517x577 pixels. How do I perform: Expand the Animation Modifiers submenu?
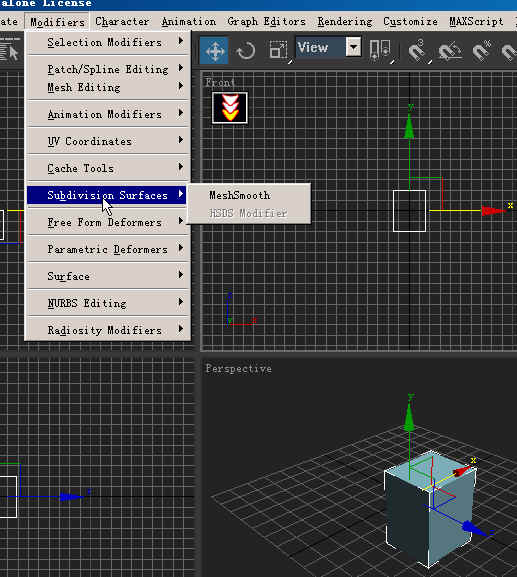click(108, 114)
